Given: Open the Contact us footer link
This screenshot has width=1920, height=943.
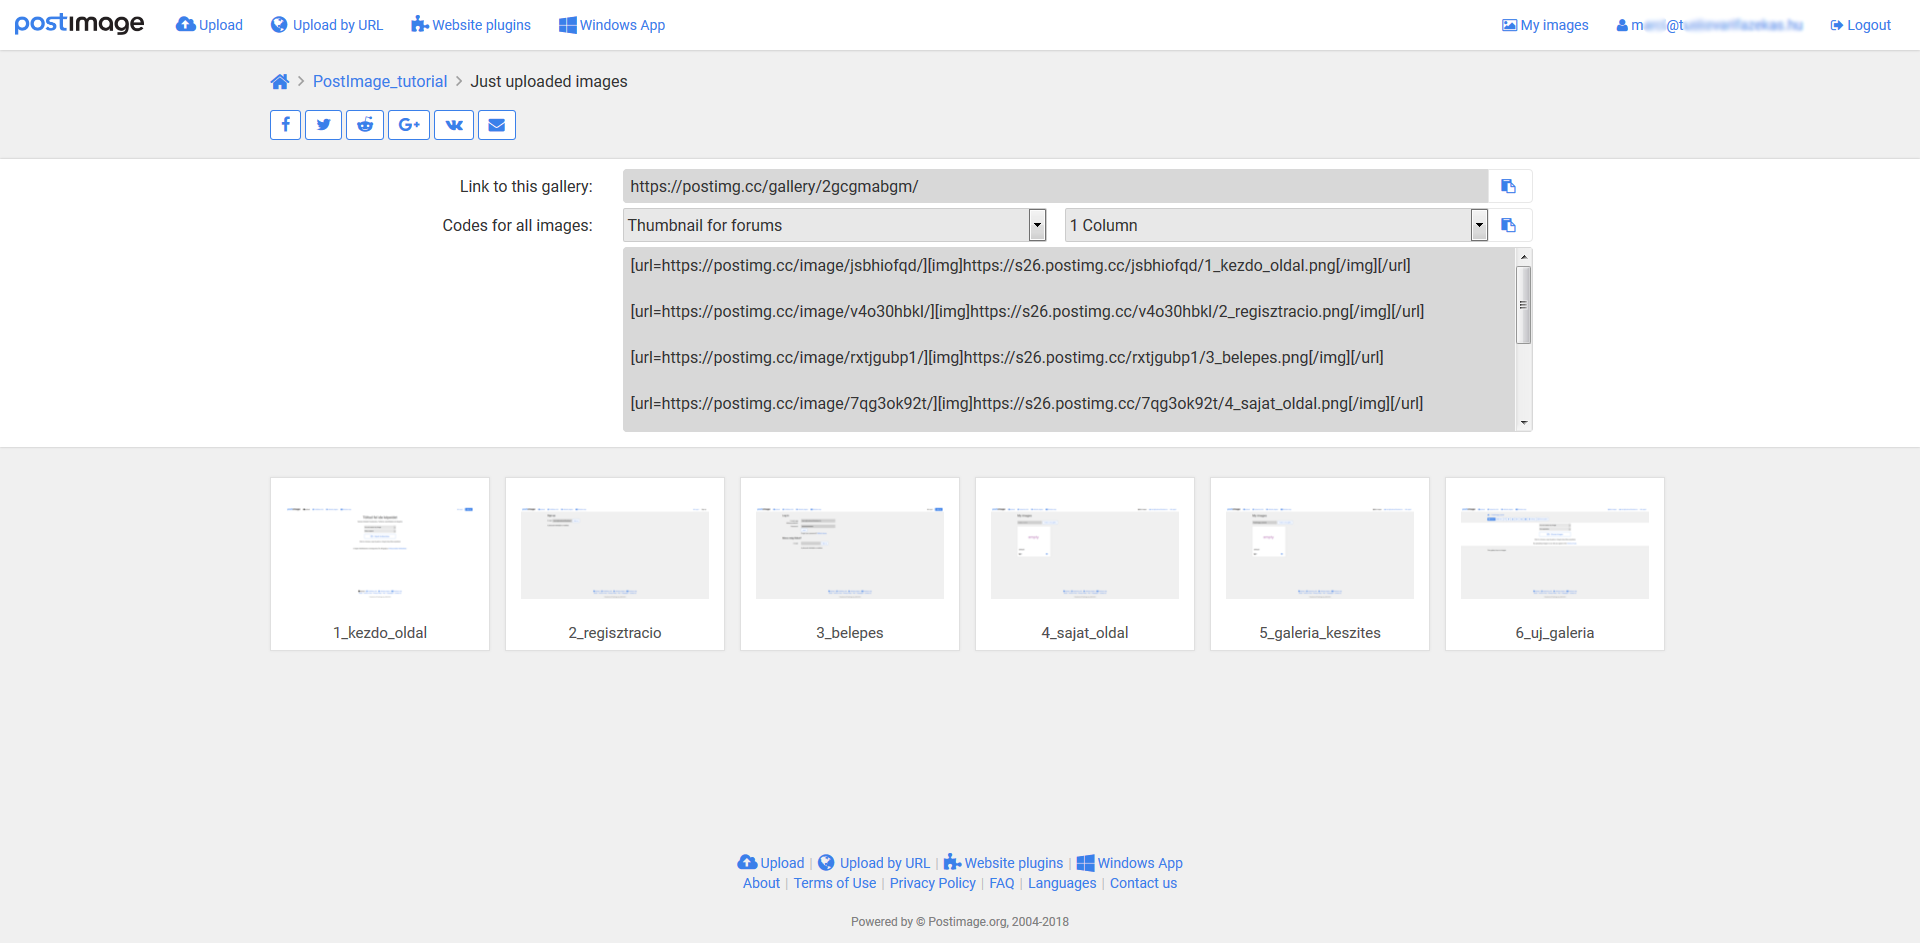Looking at the screenshot, I should 1143,883.
